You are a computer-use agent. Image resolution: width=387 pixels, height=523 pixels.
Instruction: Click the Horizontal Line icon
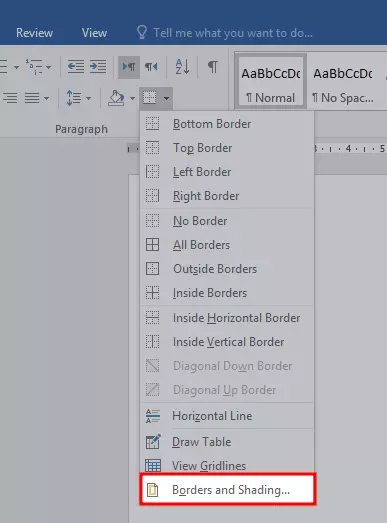pos(153,416)
